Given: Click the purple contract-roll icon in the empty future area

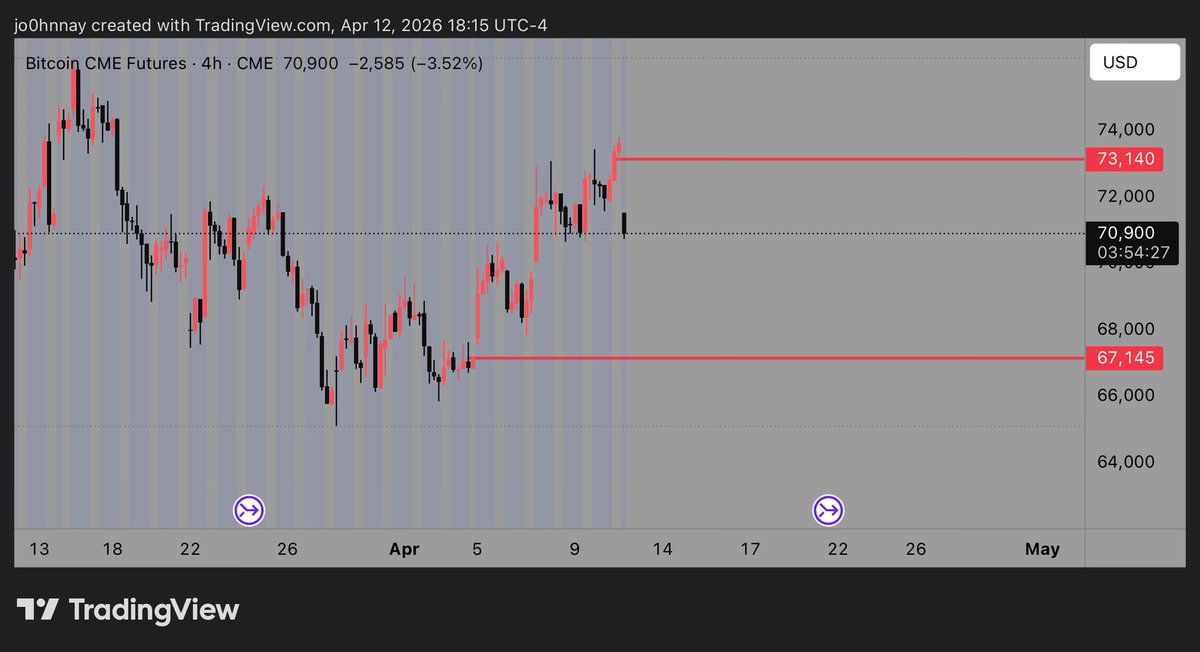Looking at the screenshot, I should pyautogui.click(x=828, y=511).
